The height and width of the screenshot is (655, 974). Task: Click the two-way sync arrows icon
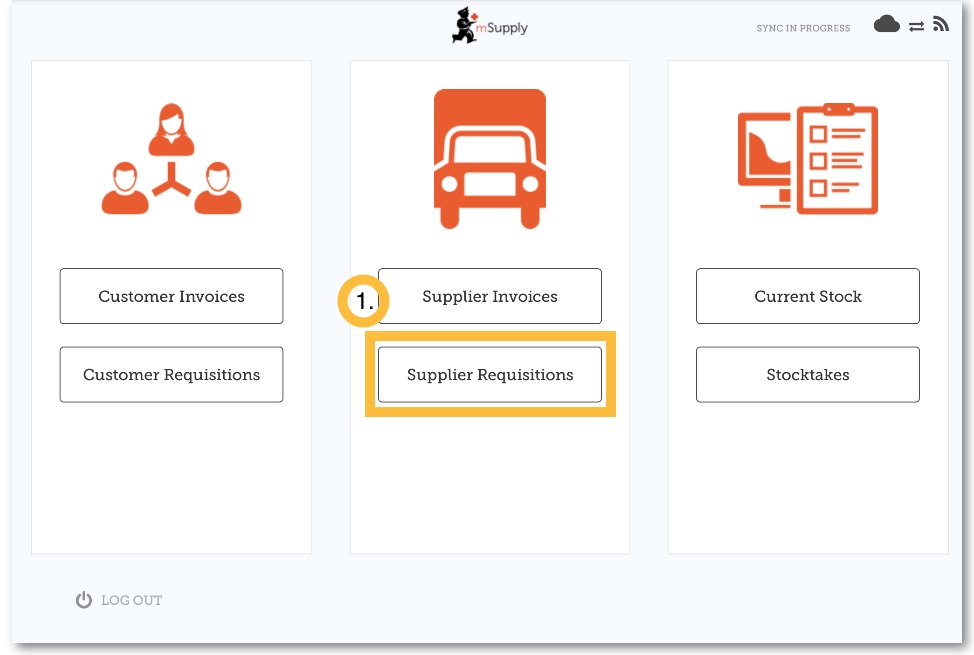(x=916, y=27)
